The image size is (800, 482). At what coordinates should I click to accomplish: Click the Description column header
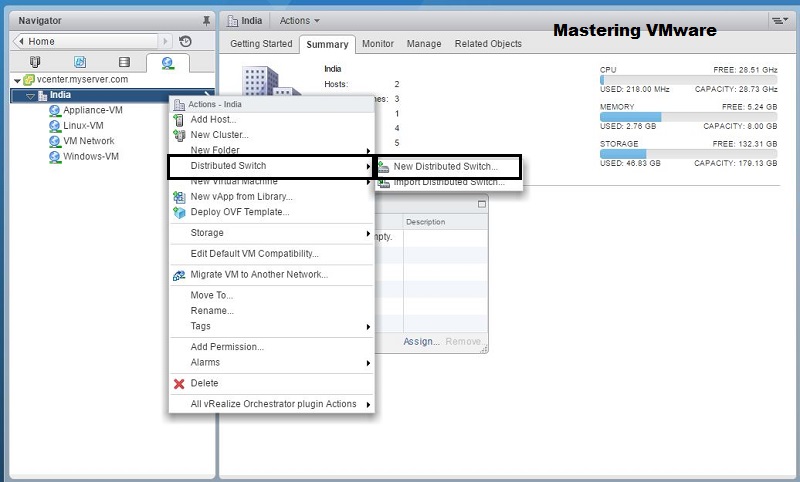tap(445, 222)
